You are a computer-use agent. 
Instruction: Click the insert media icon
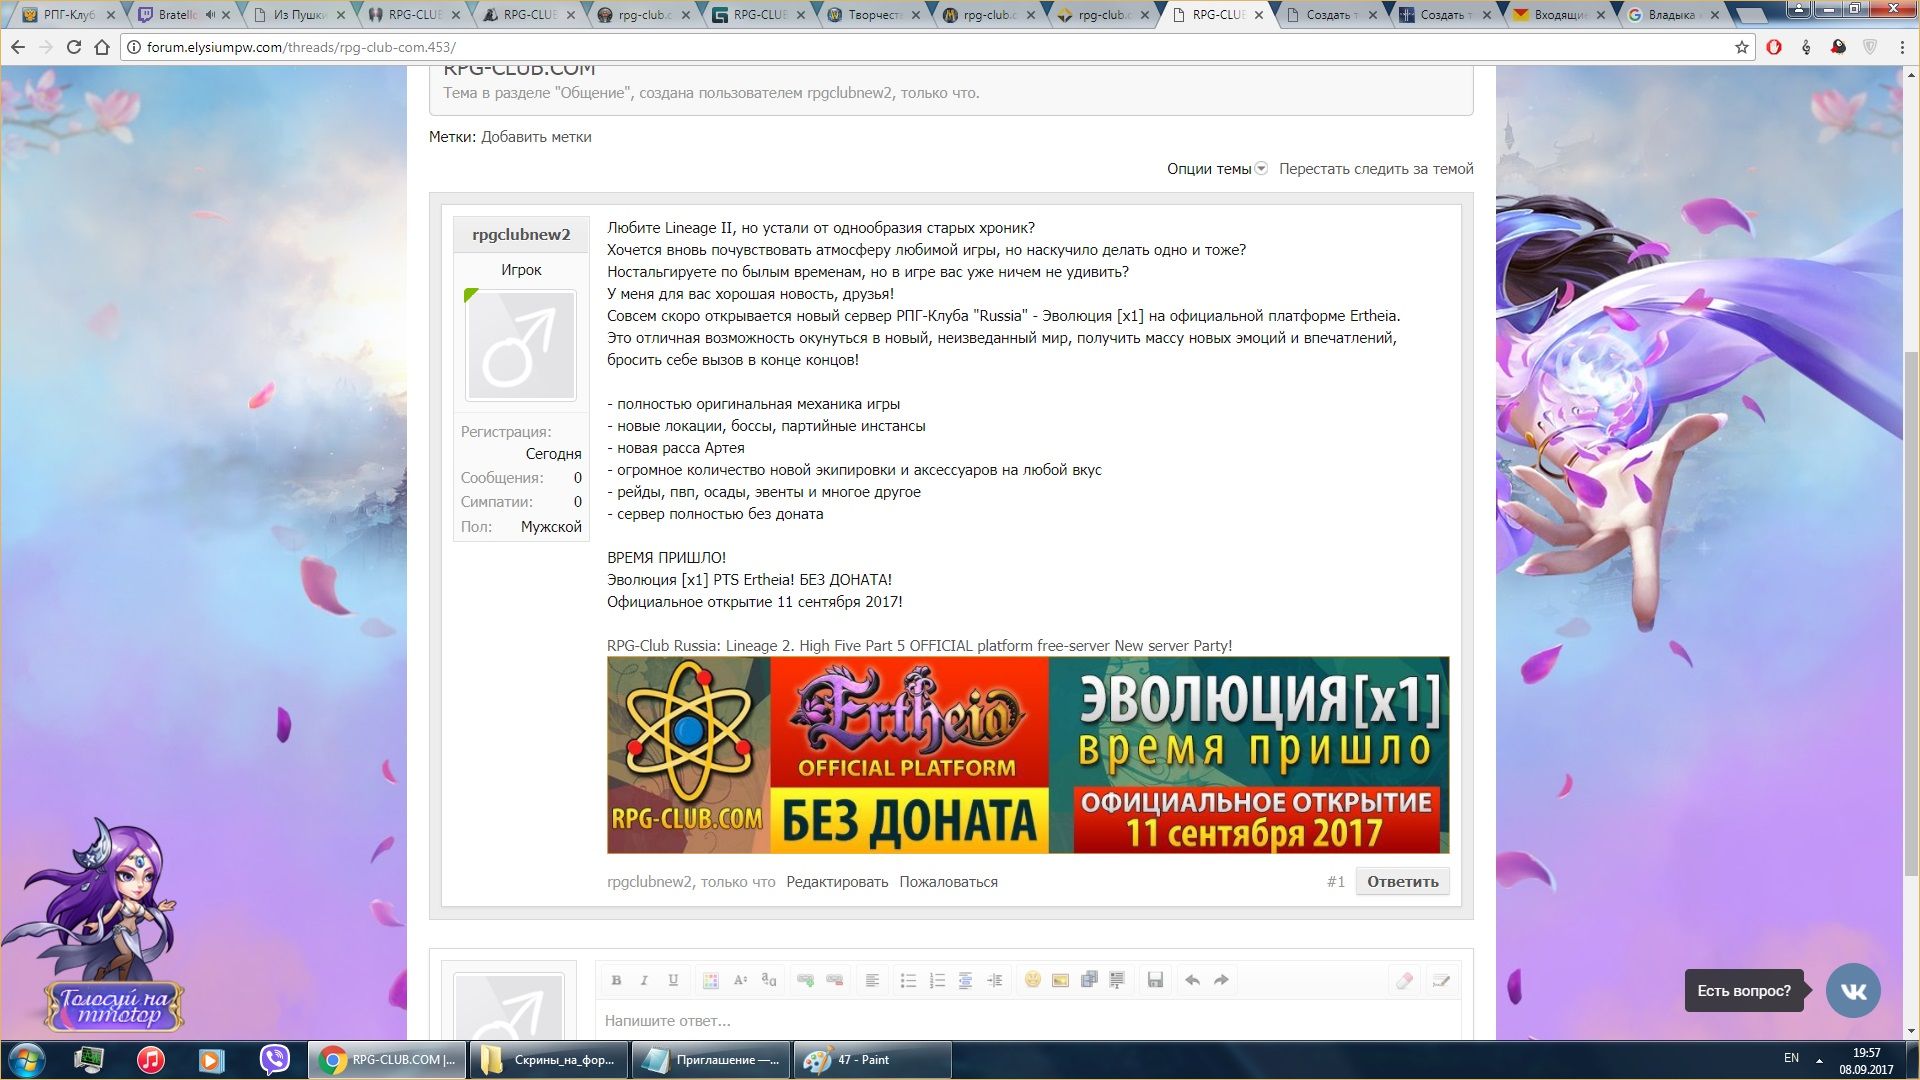pos(1089,980)
